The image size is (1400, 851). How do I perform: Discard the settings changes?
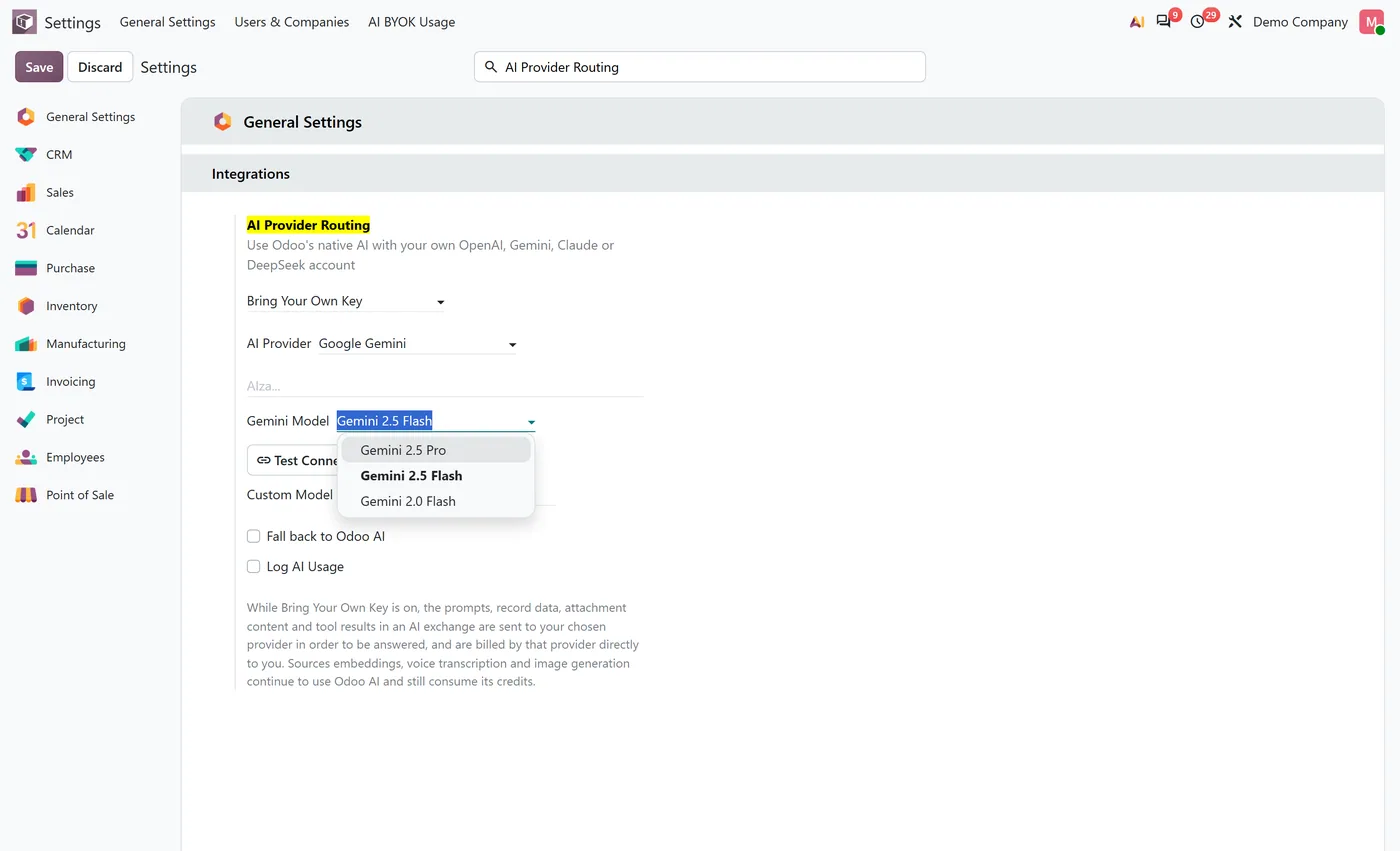pyautogui.click(x=100, y=67)
